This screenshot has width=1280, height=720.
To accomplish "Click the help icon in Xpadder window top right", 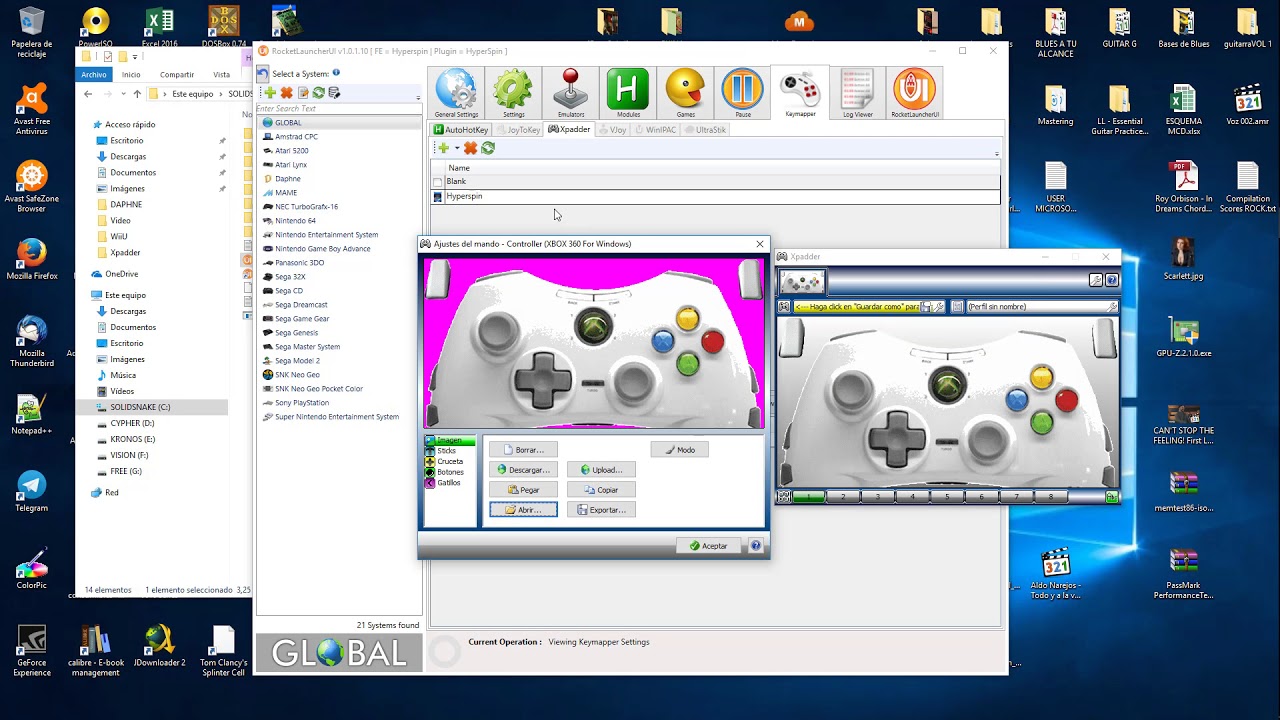I will [x=1111, y=281].
